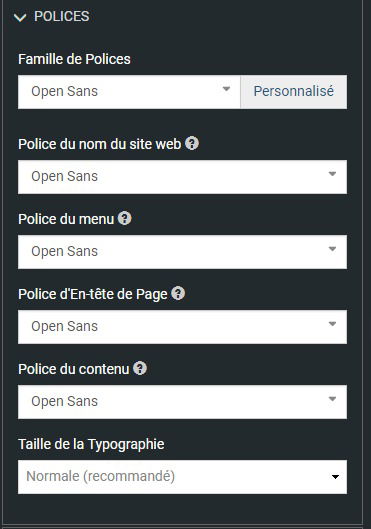Image resolution: width=371 pixels, height=529 pixels.
Task: Open the Taille de la Typographie select box
Action: (x=182, y=476)
